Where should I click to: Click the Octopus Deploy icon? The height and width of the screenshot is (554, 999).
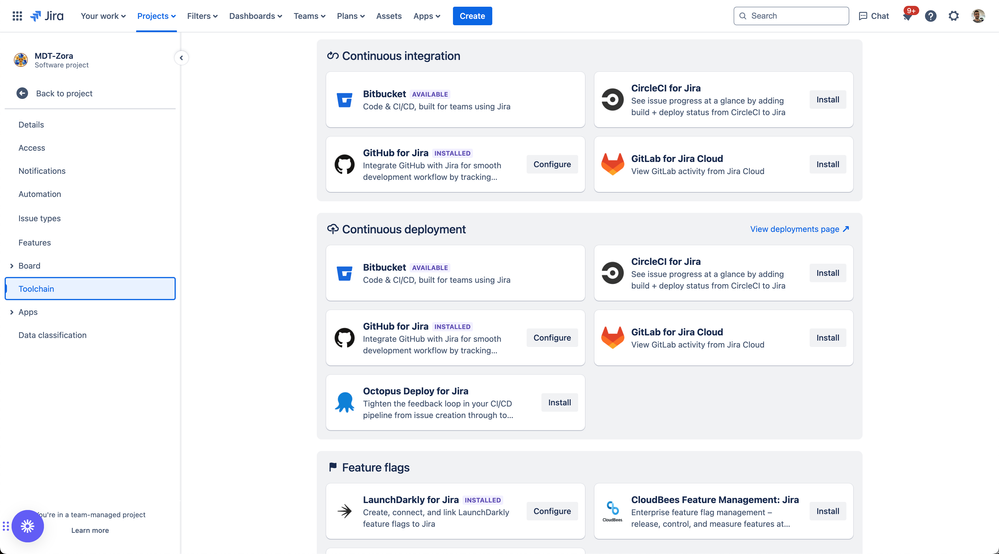point(345,402)
